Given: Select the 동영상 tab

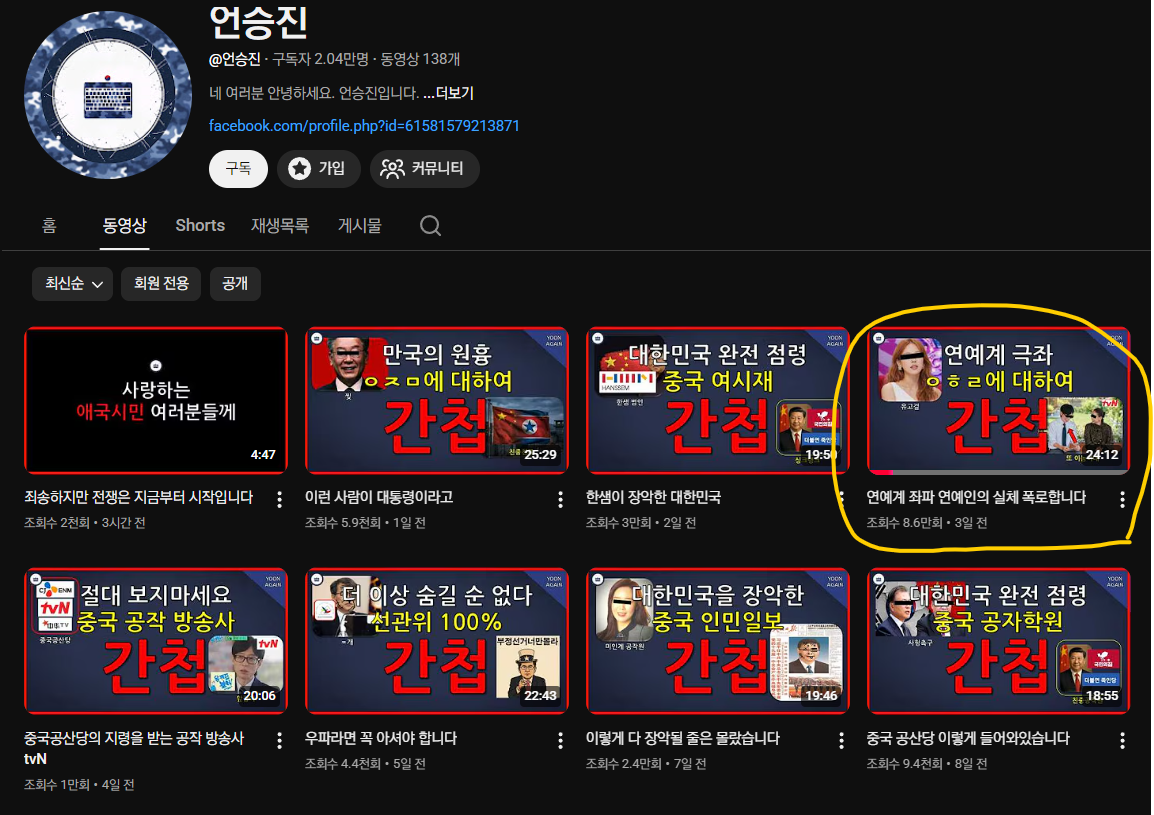Looking at the screenshot, I should point(124,225).
